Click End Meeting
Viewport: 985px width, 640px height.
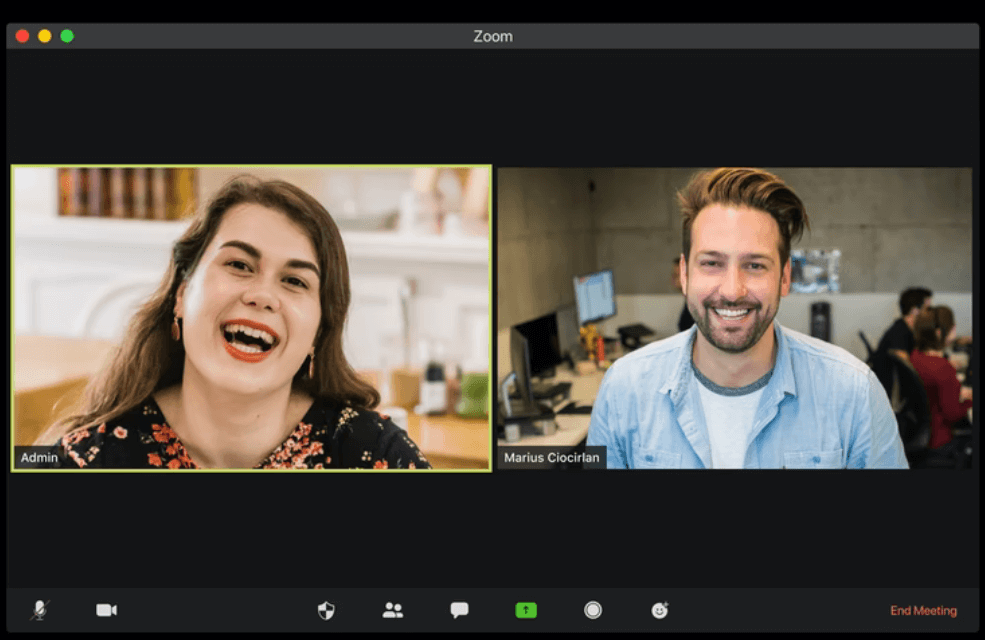923,610
